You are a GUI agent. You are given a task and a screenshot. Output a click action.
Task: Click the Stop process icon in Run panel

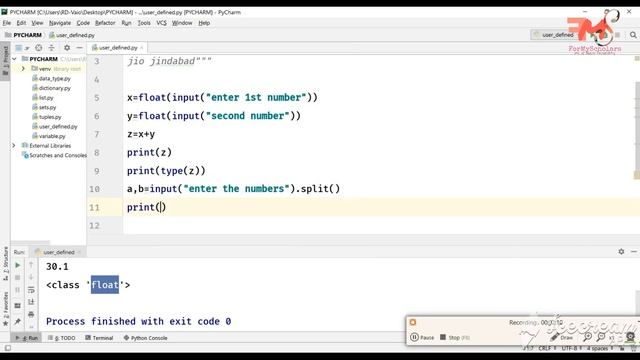[x=18, y=278]
